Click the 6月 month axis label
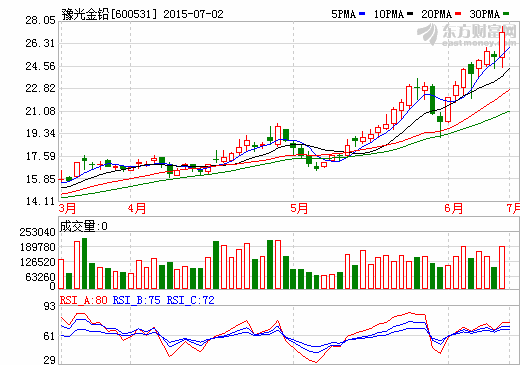The width and height of the screenshot is (520, 365). pos(454,208)
